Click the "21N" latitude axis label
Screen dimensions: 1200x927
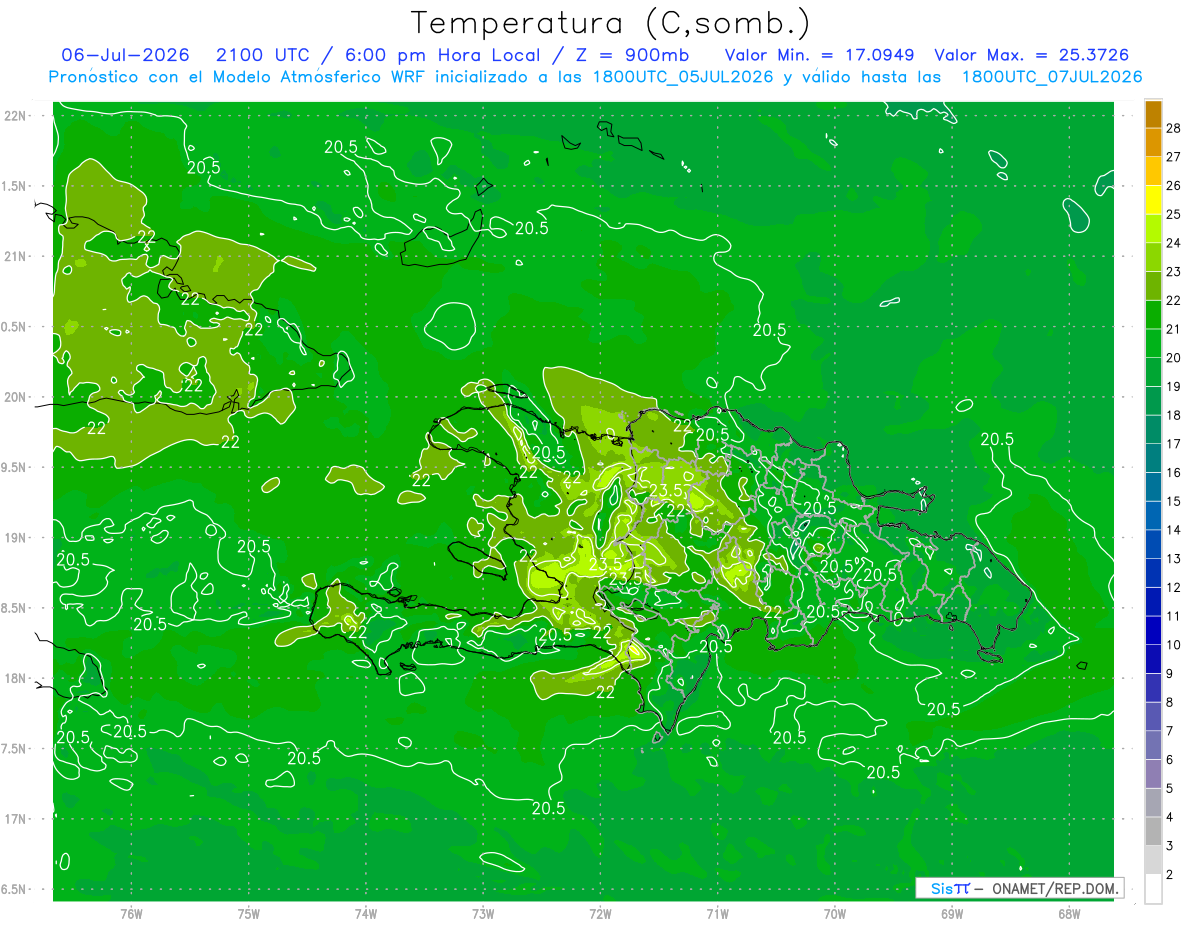15,257
